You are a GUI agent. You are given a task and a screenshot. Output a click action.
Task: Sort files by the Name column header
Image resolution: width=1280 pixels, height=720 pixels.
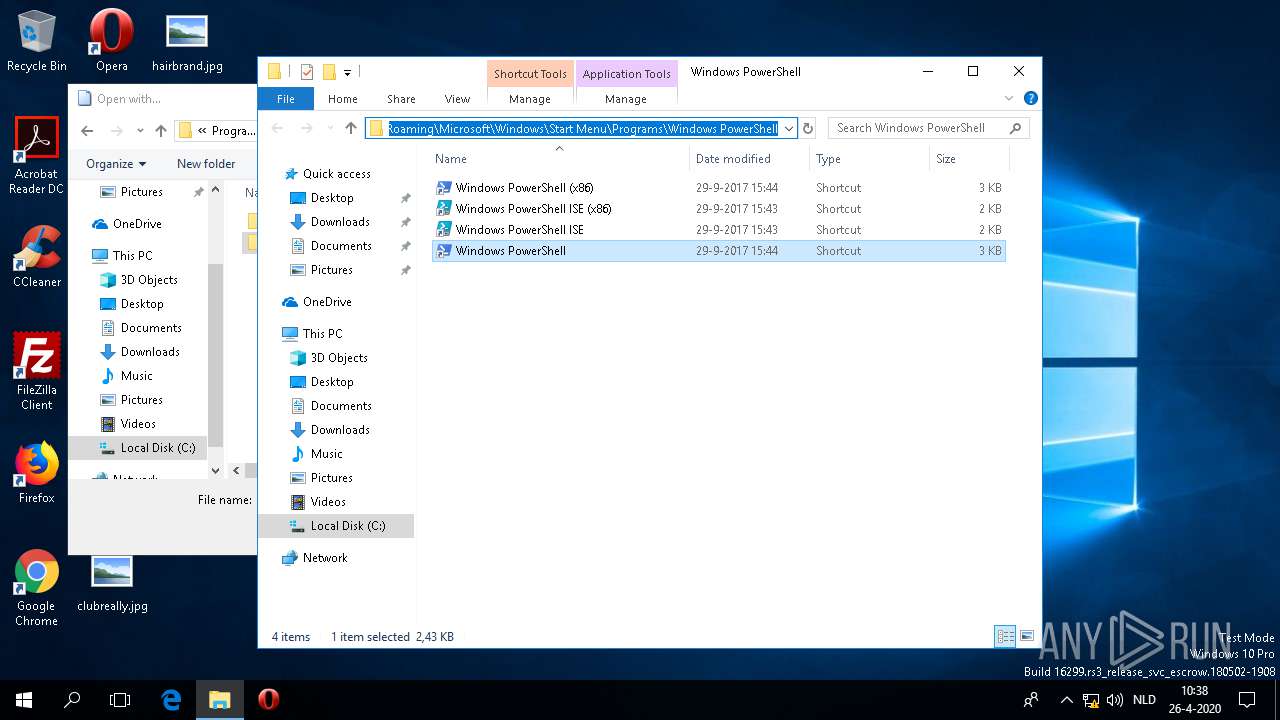(559, 159)
